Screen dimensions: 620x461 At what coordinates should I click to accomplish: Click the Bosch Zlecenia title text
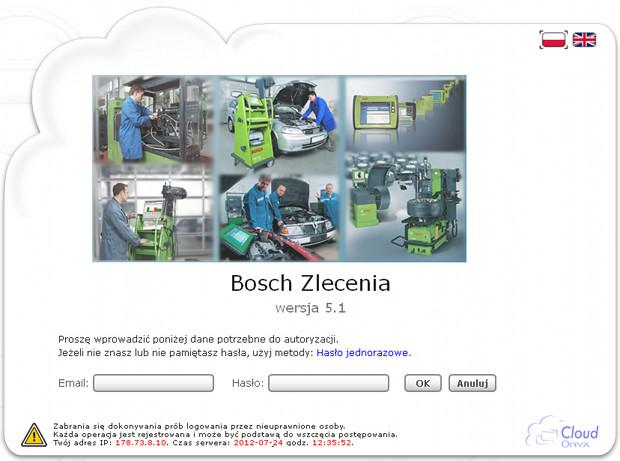coord(310,283)
